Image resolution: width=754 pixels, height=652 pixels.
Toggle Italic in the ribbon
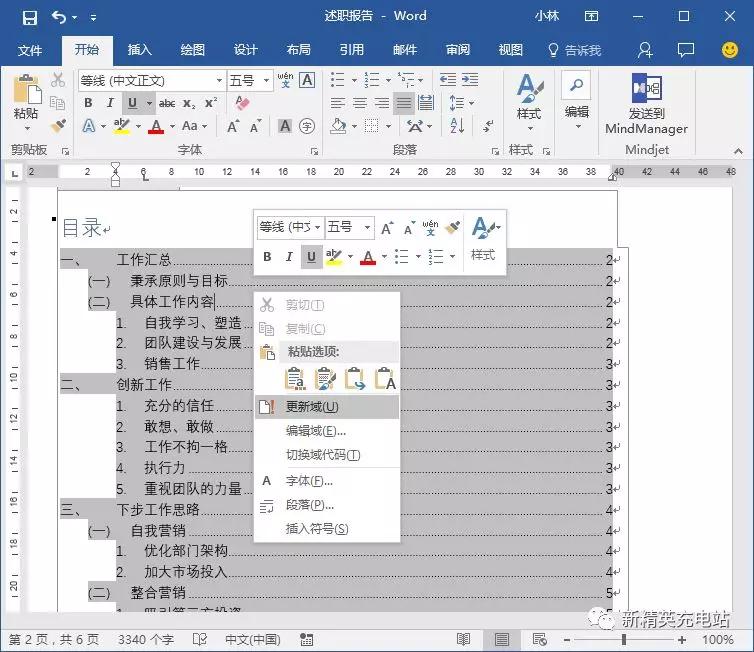(x=110, y=103)
